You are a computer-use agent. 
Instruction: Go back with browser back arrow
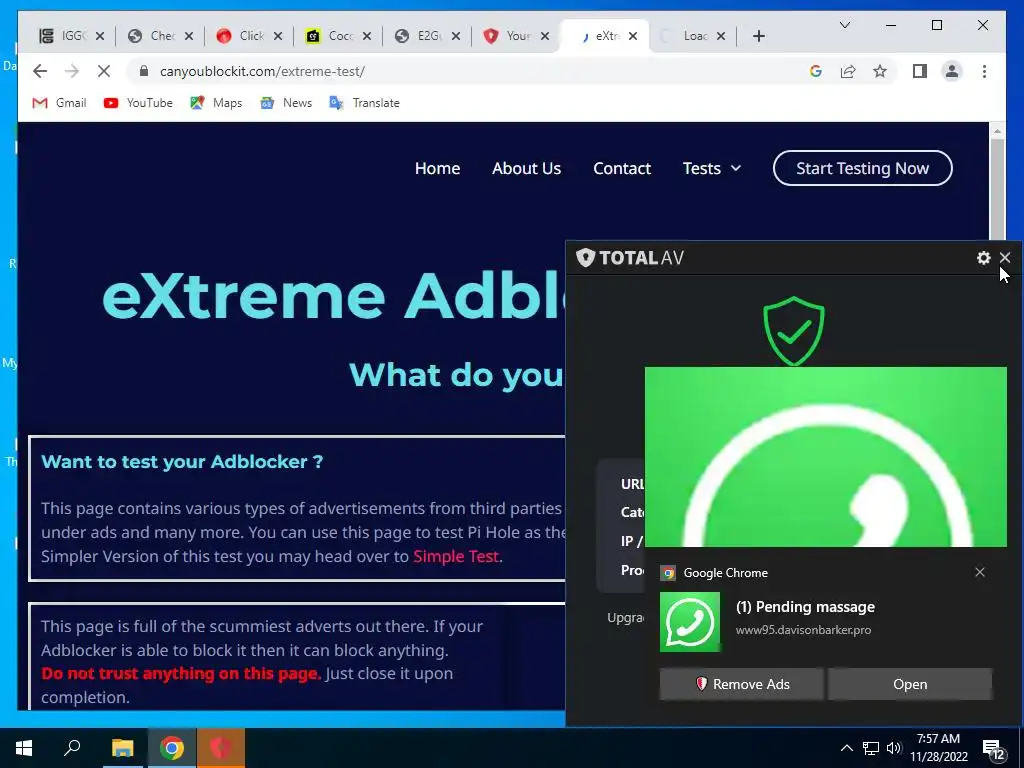click(x=40, y=71)
